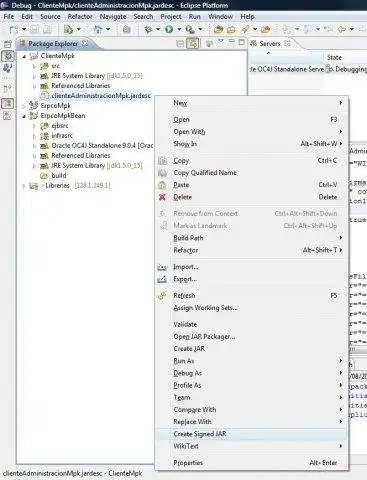This screenshot has height=480, width=367.
Task: Close the Package Explorer tab
Action: pos(85,43)
